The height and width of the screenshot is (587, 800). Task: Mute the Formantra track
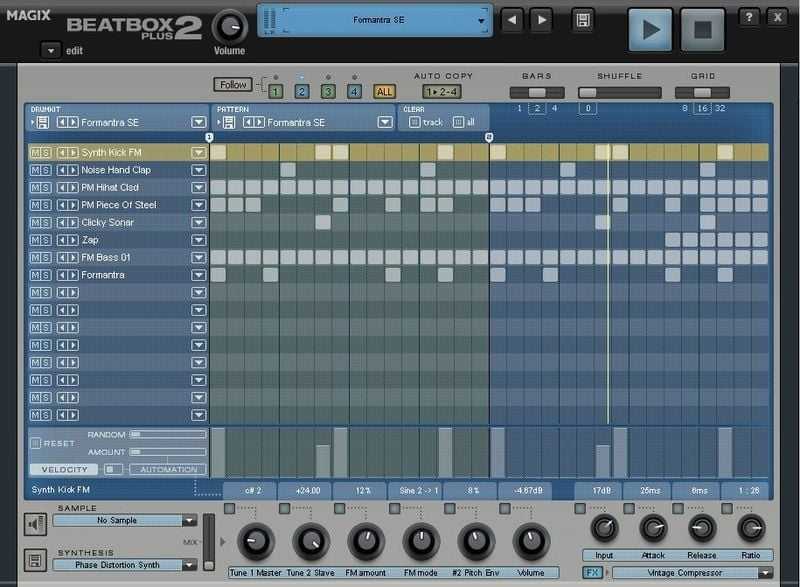coord(35,275)
